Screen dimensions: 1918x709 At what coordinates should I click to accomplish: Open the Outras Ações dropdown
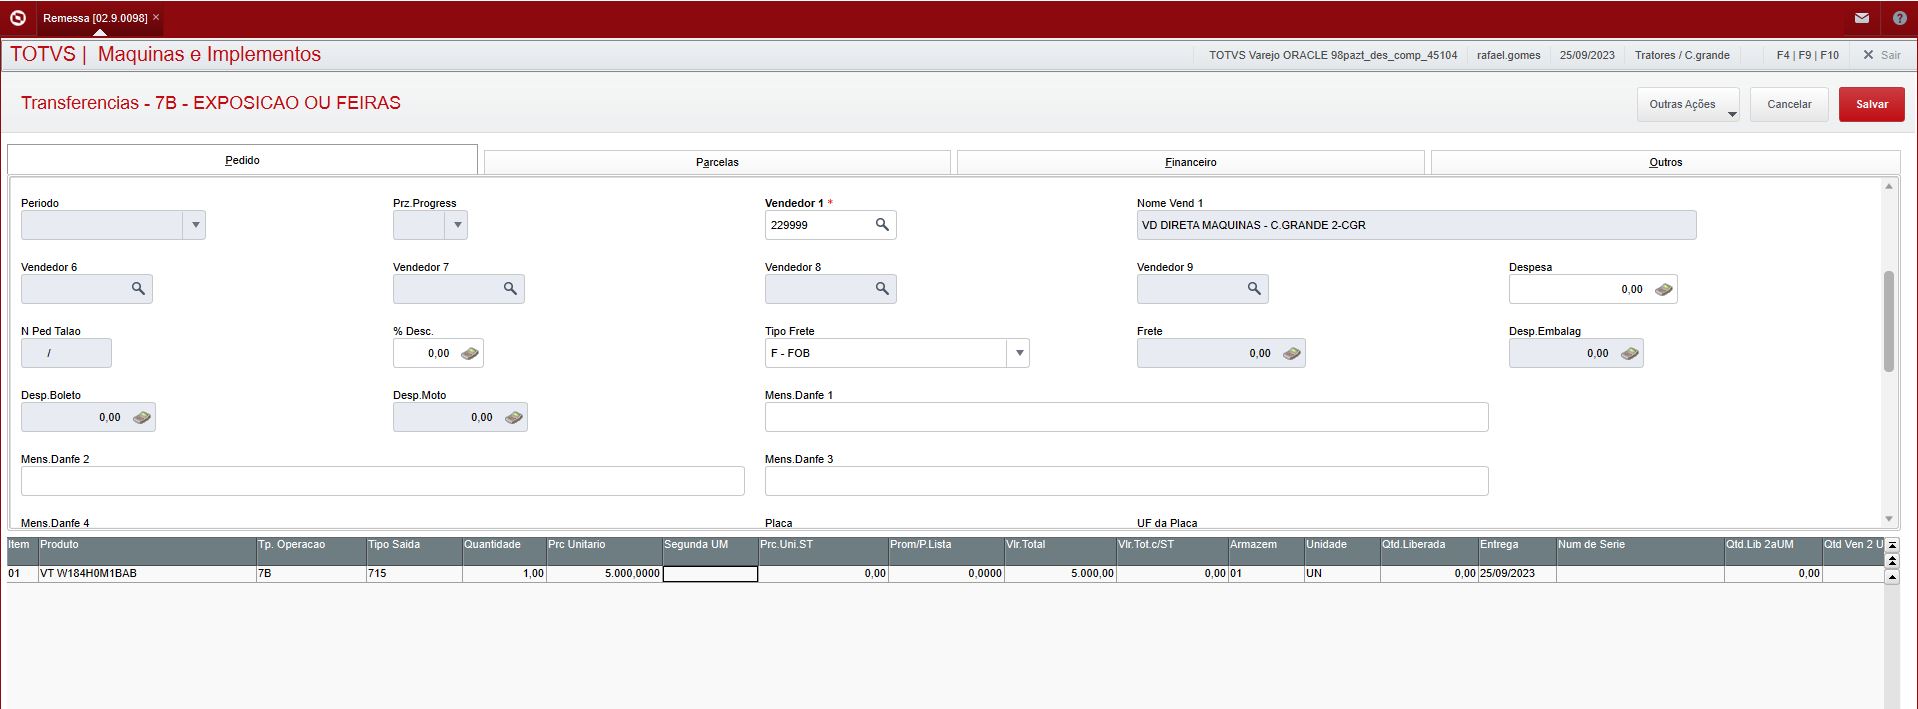[x=1688, y=104]
